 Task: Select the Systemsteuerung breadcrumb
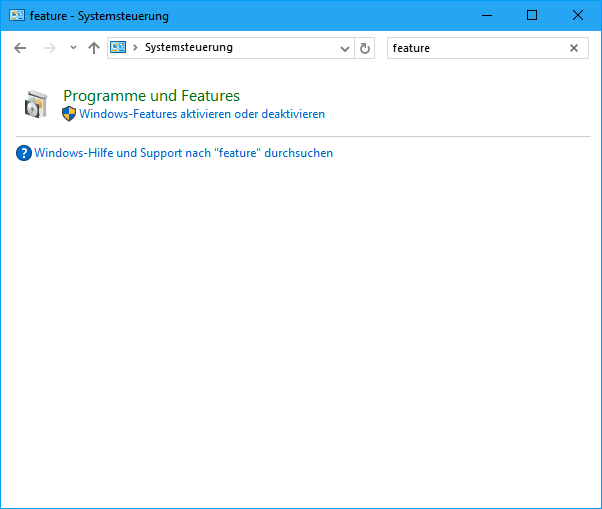(x=188, y=48)
